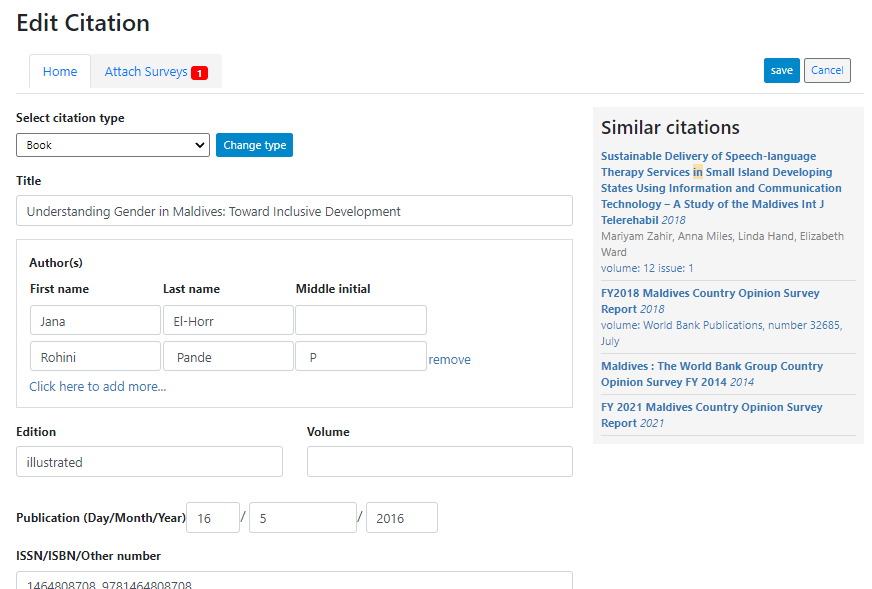Open FY2018 Maldives Country Opinion Survey Report

[x=710, y=301]
